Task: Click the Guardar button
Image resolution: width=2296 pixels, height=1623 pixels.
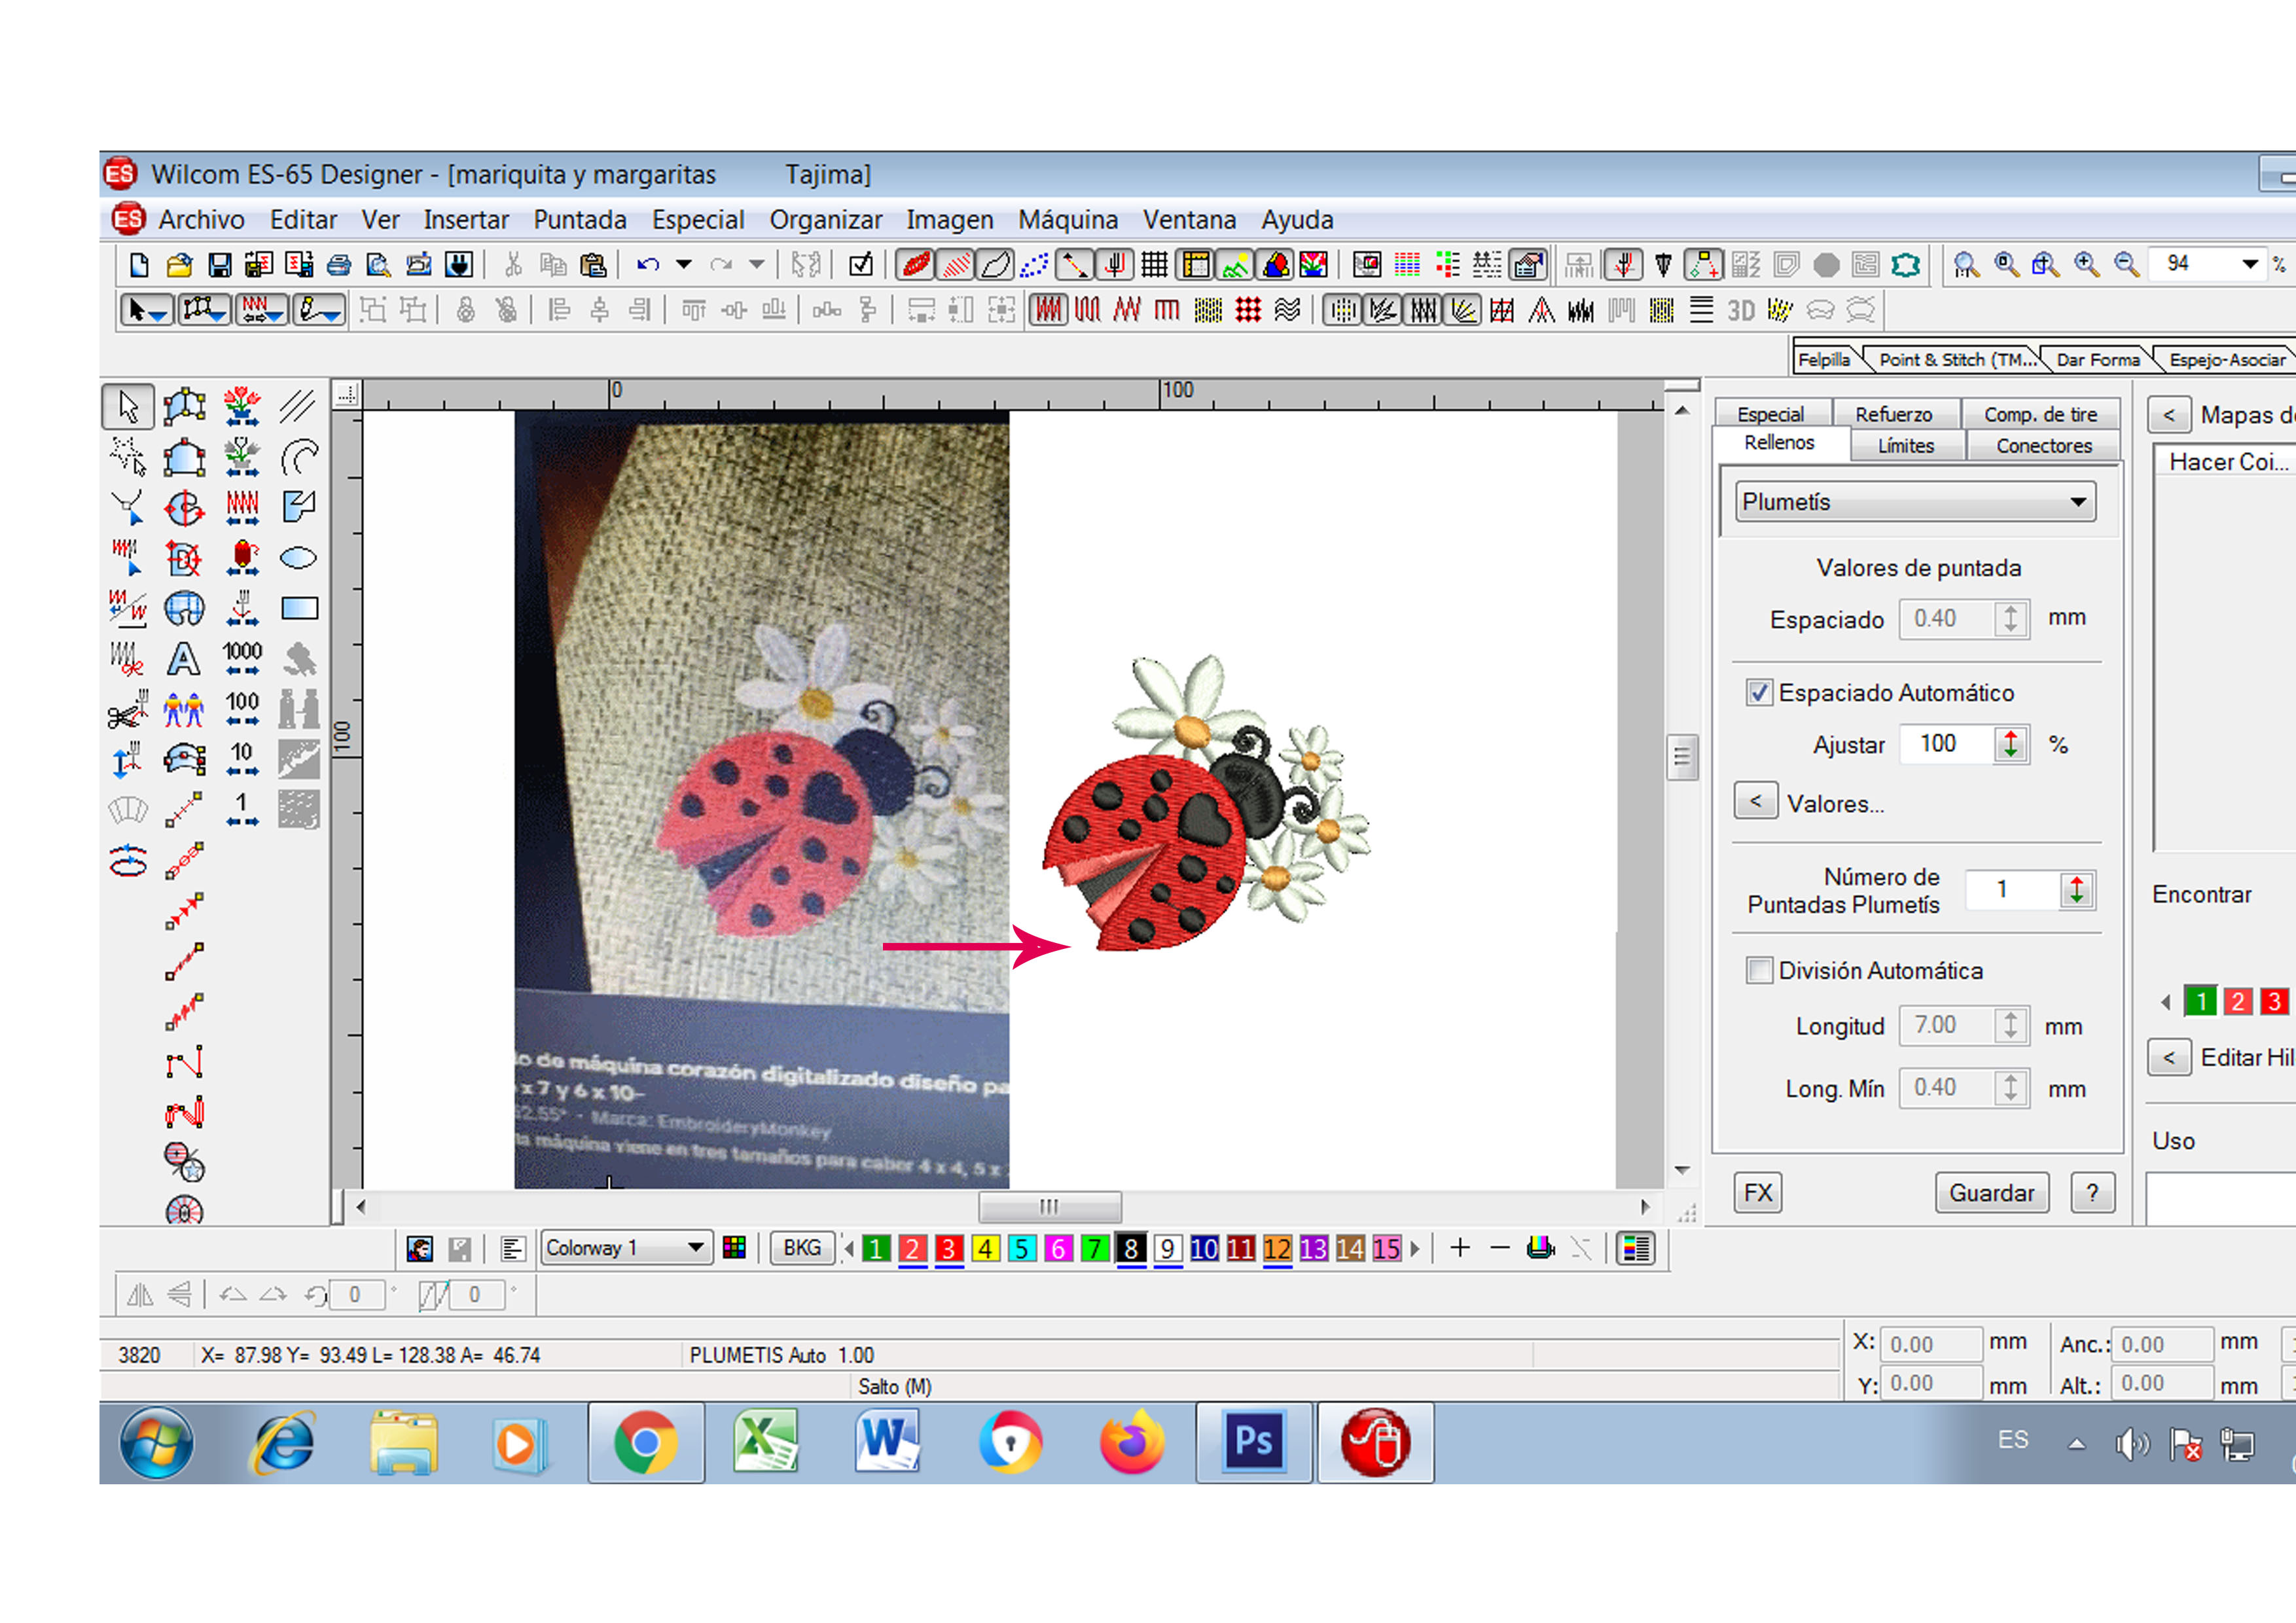Action: (x=1992, y=1193)
